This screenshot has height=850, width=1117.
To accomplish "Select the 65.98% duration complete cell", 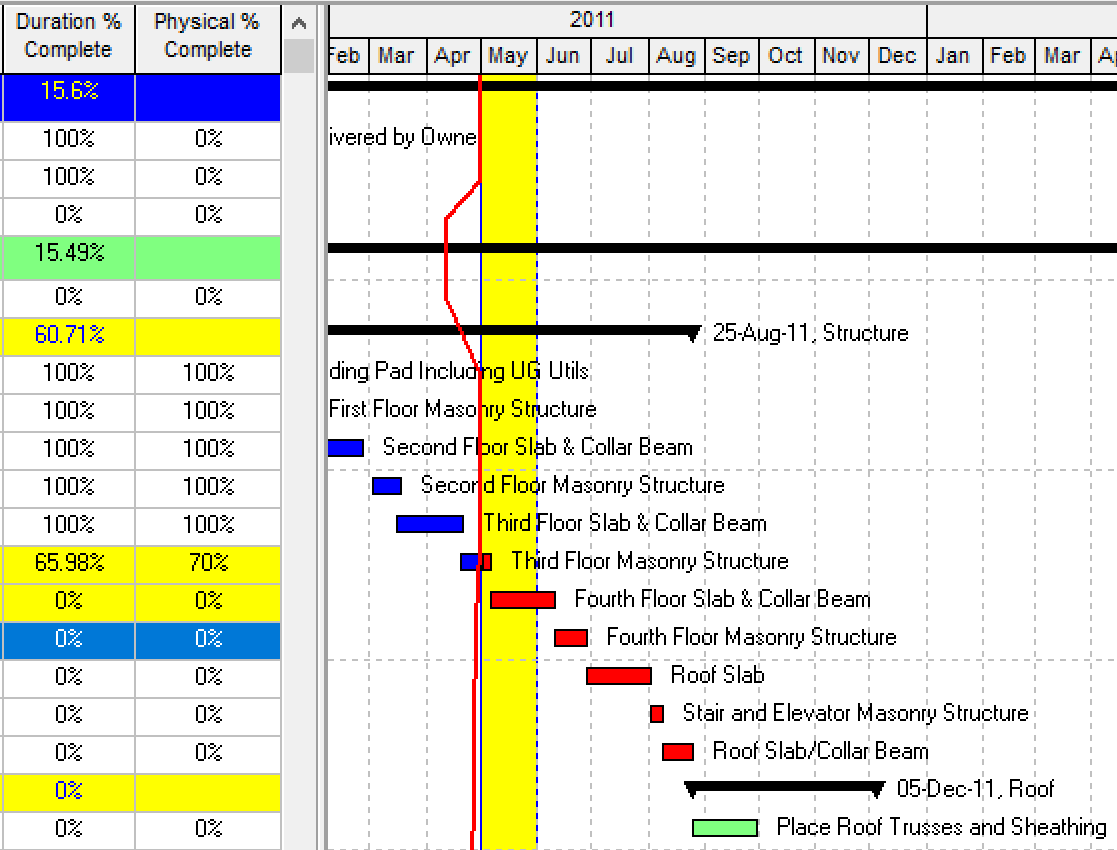I will (x=68, y=562).
